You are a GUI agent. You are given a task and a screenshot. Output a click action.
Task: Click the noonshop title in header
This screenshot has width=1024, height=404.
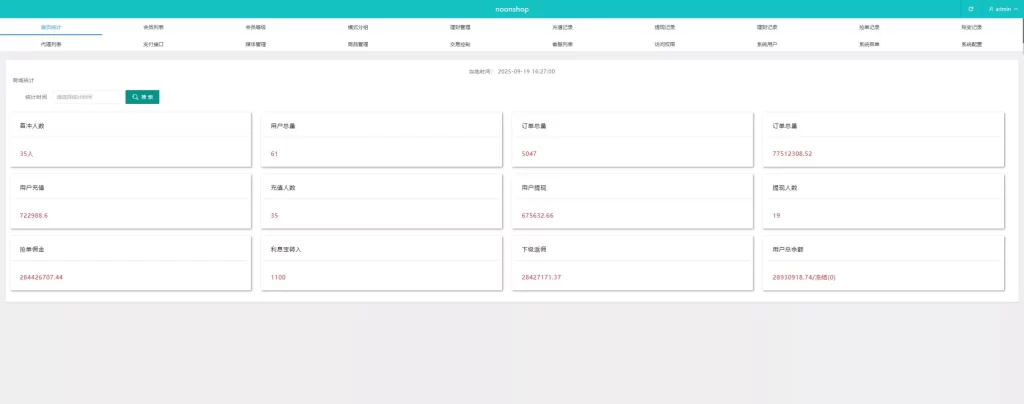512,9
